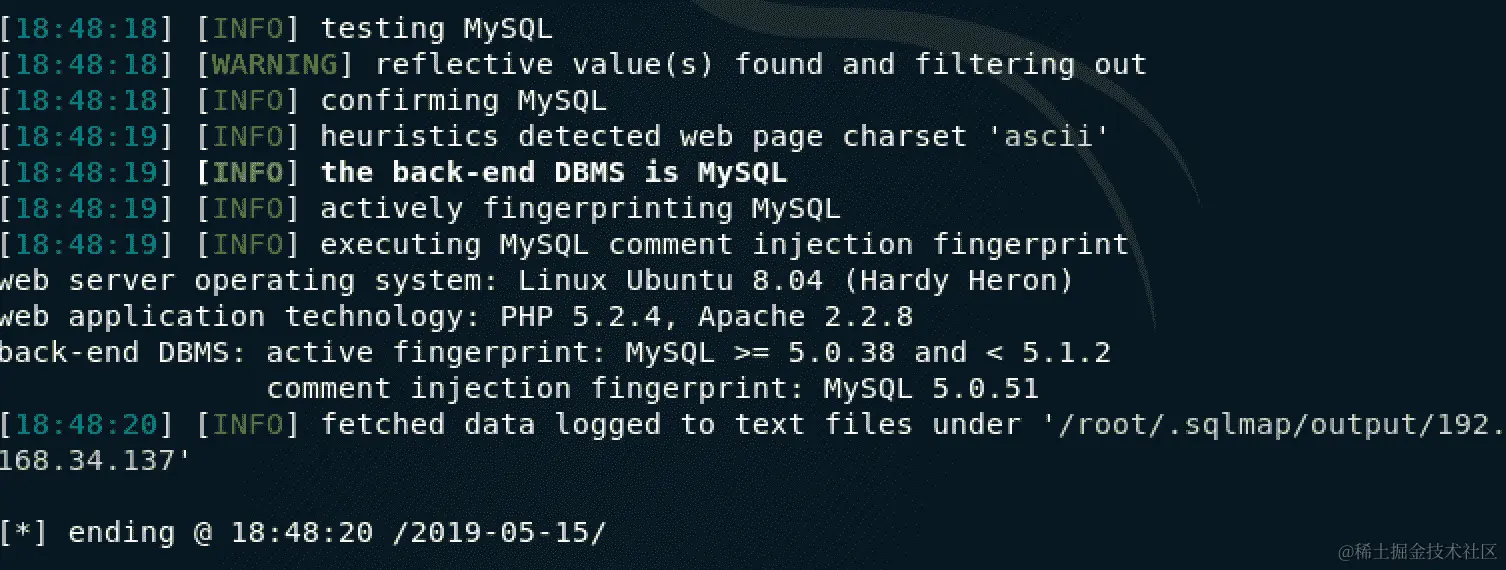This screenshot has width=1506, height=570.
Task: Click the bold 'the back-end DBMS is MySQL' text
Action: tap(554, 173)
